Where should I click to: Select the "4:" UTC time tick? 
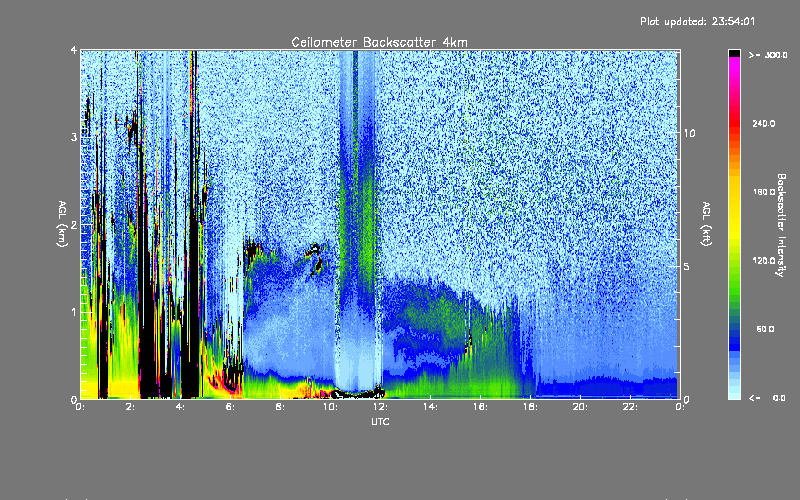tap(181, 407)
